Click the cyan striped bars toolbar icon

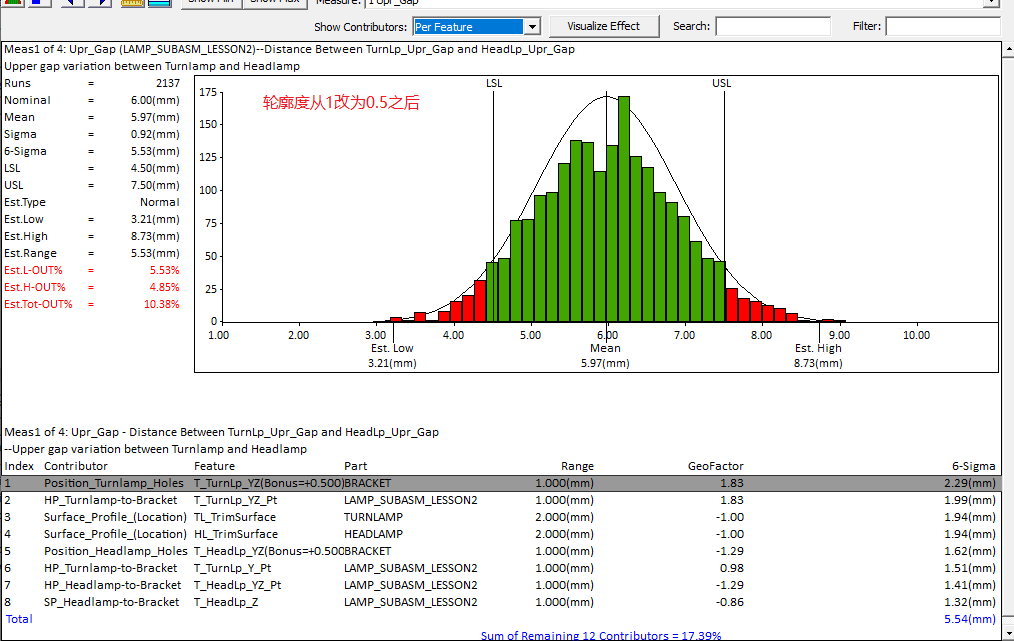click(x=159, y=3)
